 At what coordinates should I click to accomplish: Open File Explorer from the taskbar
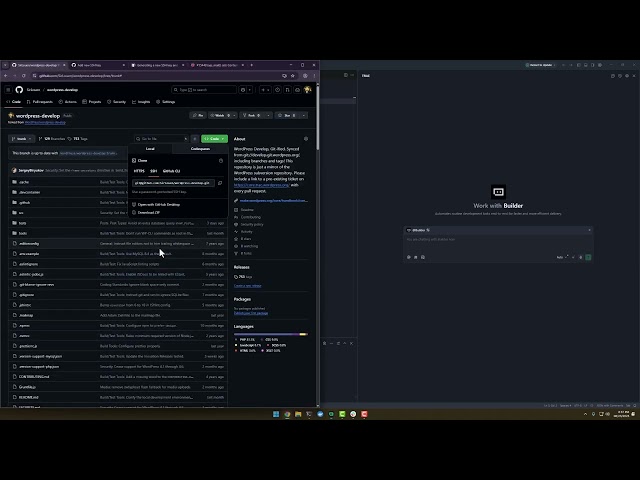[298, 414]
